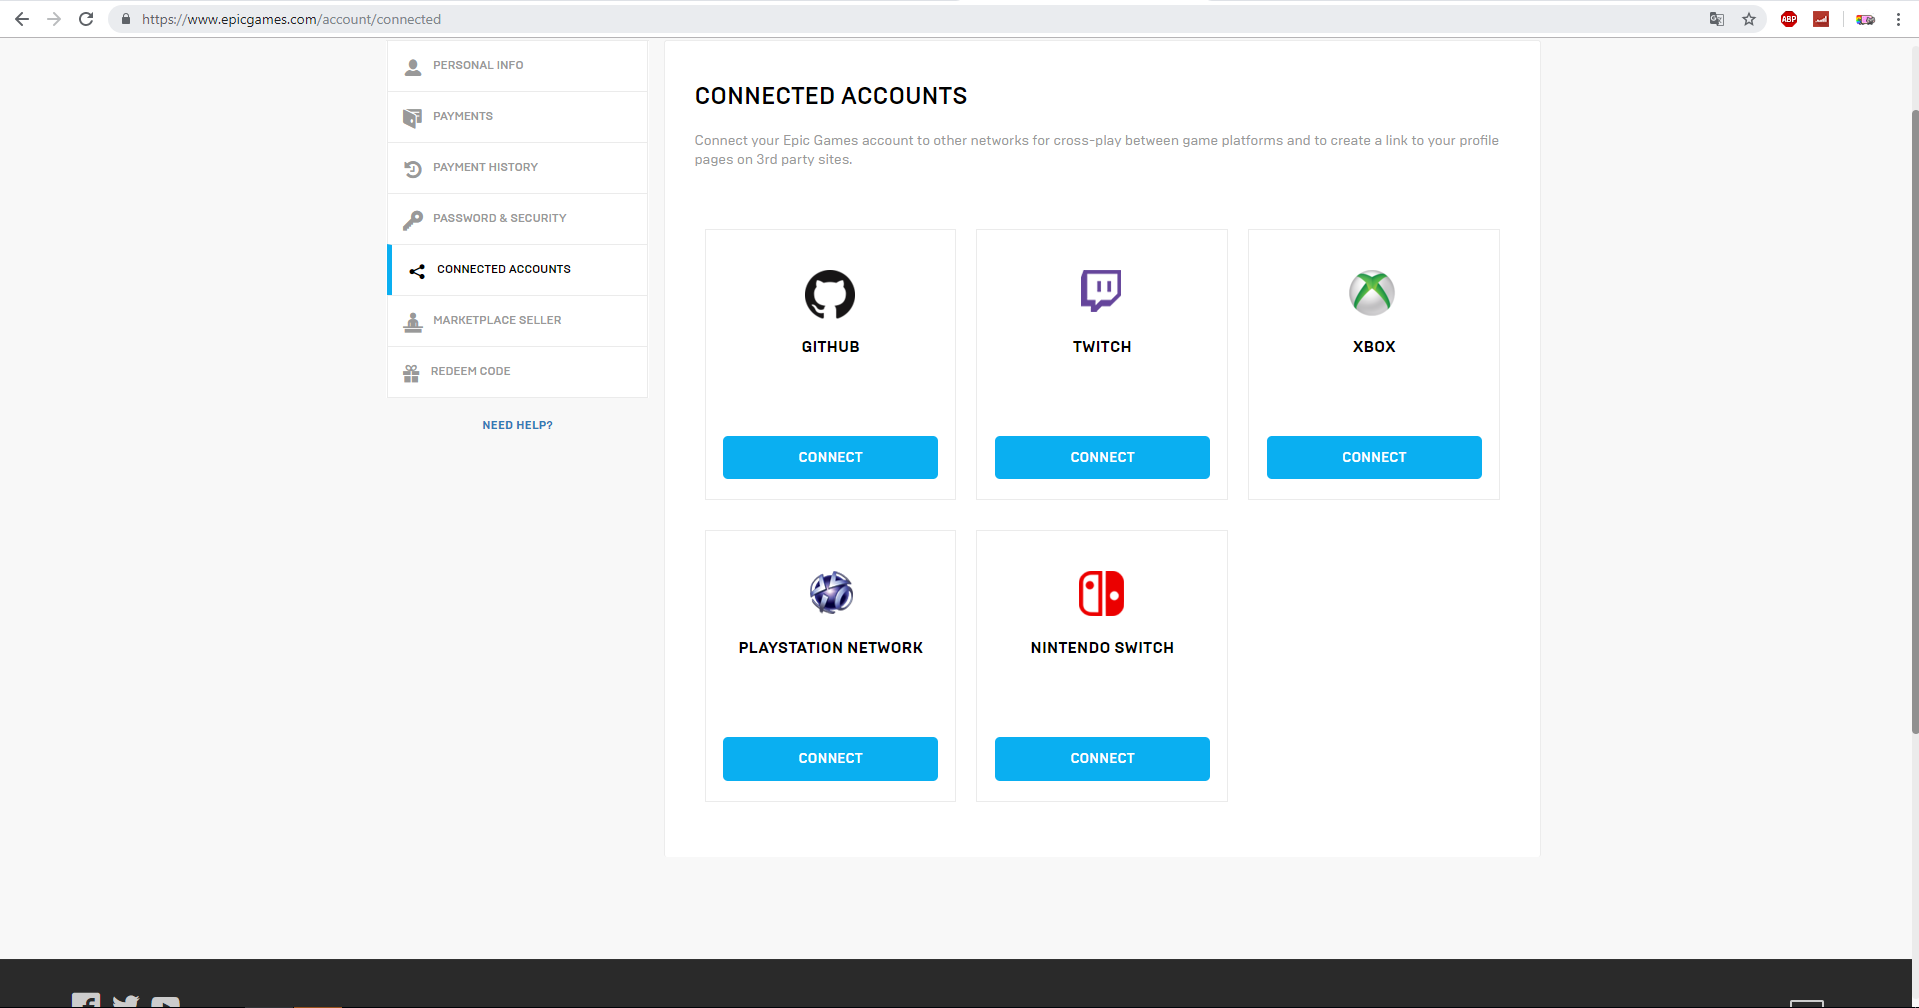Connect the Nintendo Switch account
The image size is (1919, 1008).
coord(1102,758)
